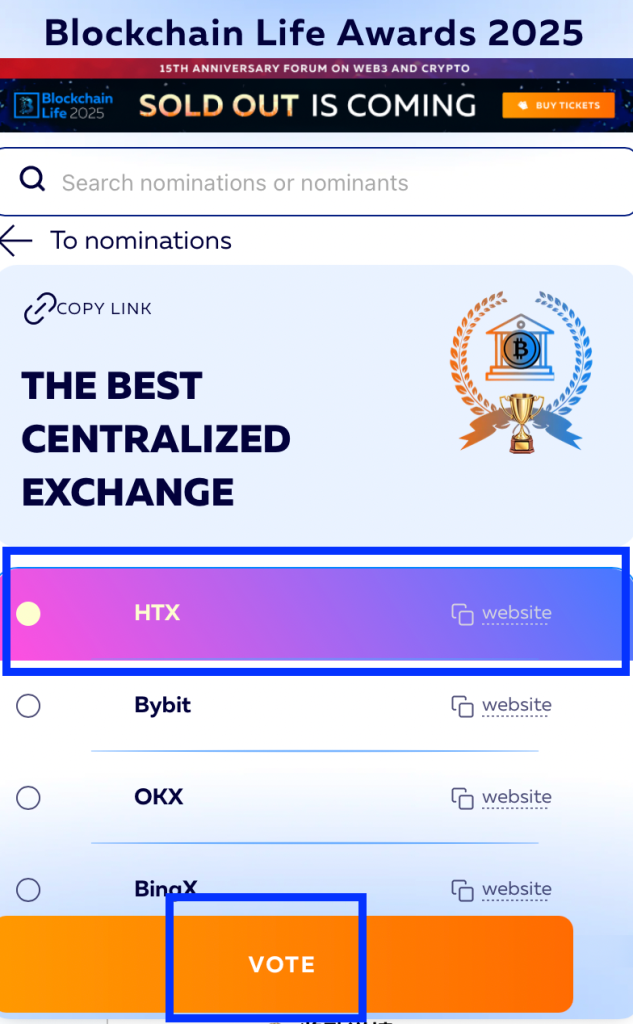Click the search magnifier icon
The height and width of the screenshot is (1024, 633).
tap(33, 180)
